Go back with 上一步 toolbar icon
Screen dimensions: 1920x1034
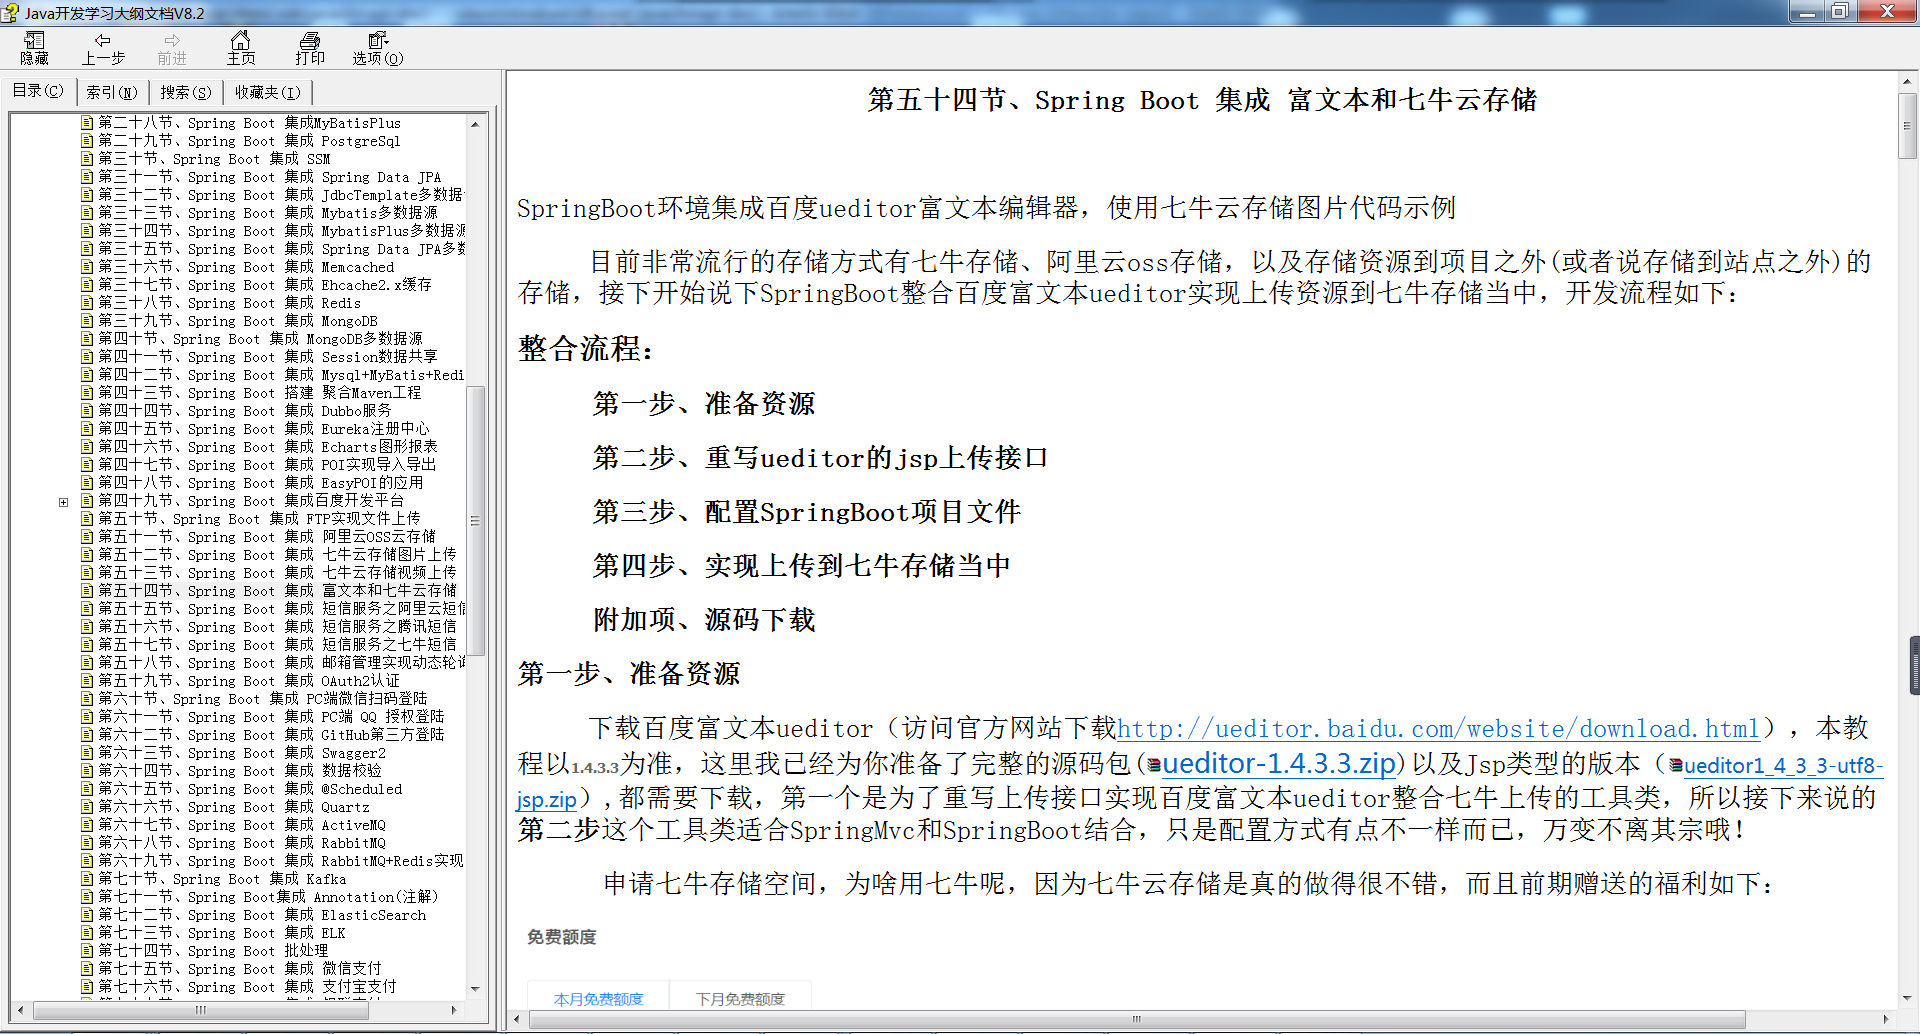click(x=103, y=48)
